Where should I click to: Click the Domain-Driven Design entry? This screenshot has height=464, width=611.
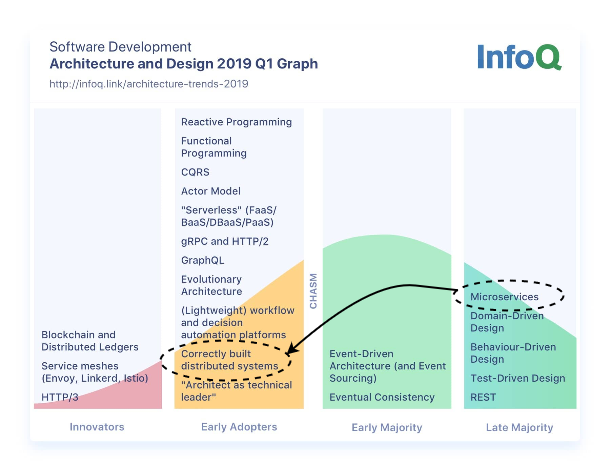point(509,321)
